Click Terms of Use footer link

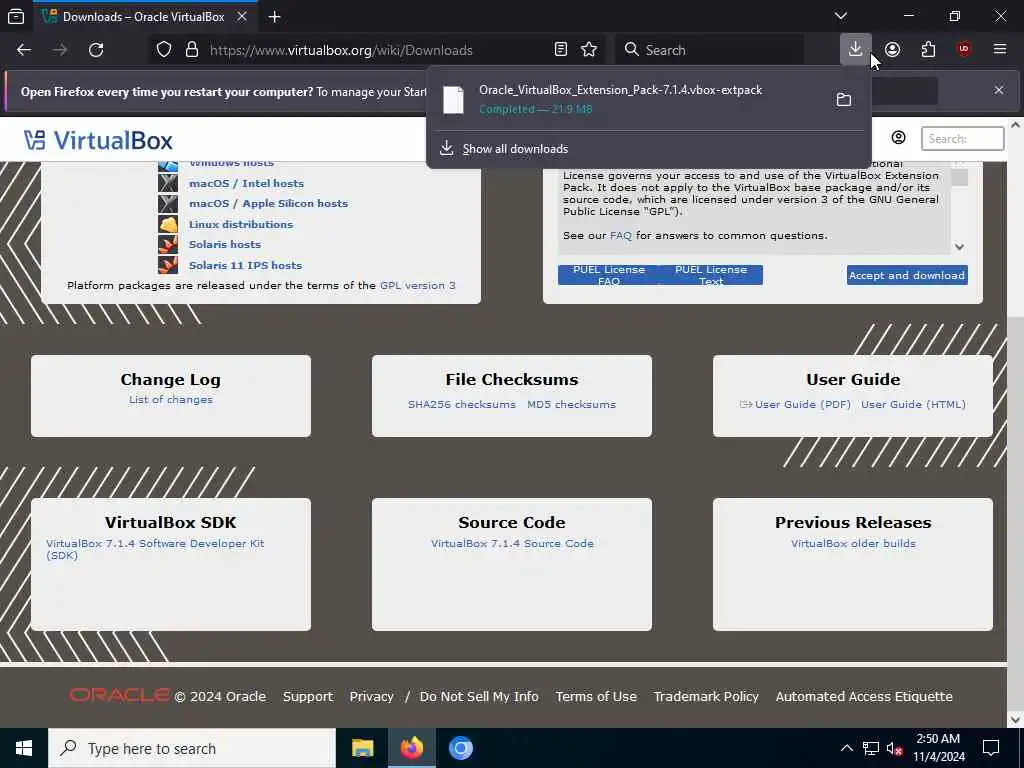click(596, 697)
